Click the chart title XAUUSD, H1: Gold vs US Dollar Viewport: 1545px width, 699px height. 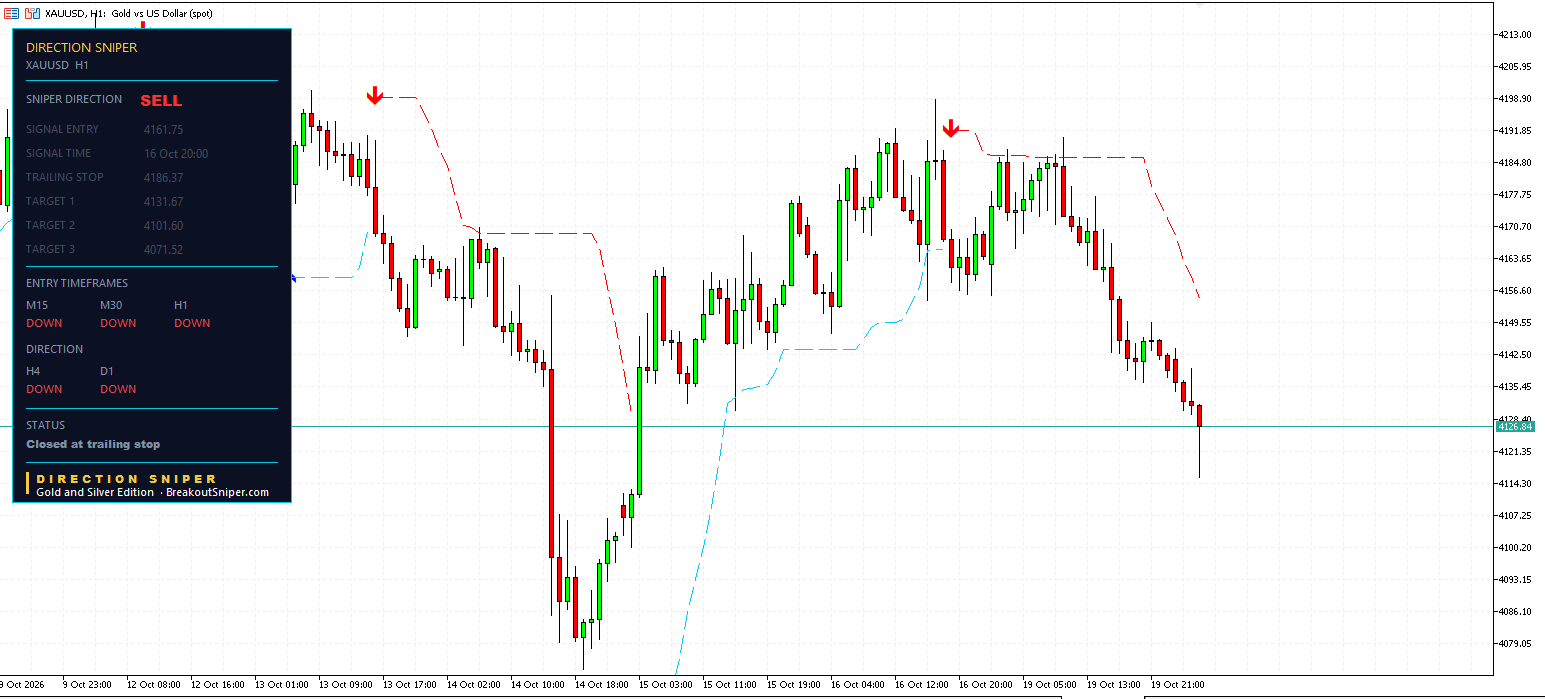pos(129,14)
